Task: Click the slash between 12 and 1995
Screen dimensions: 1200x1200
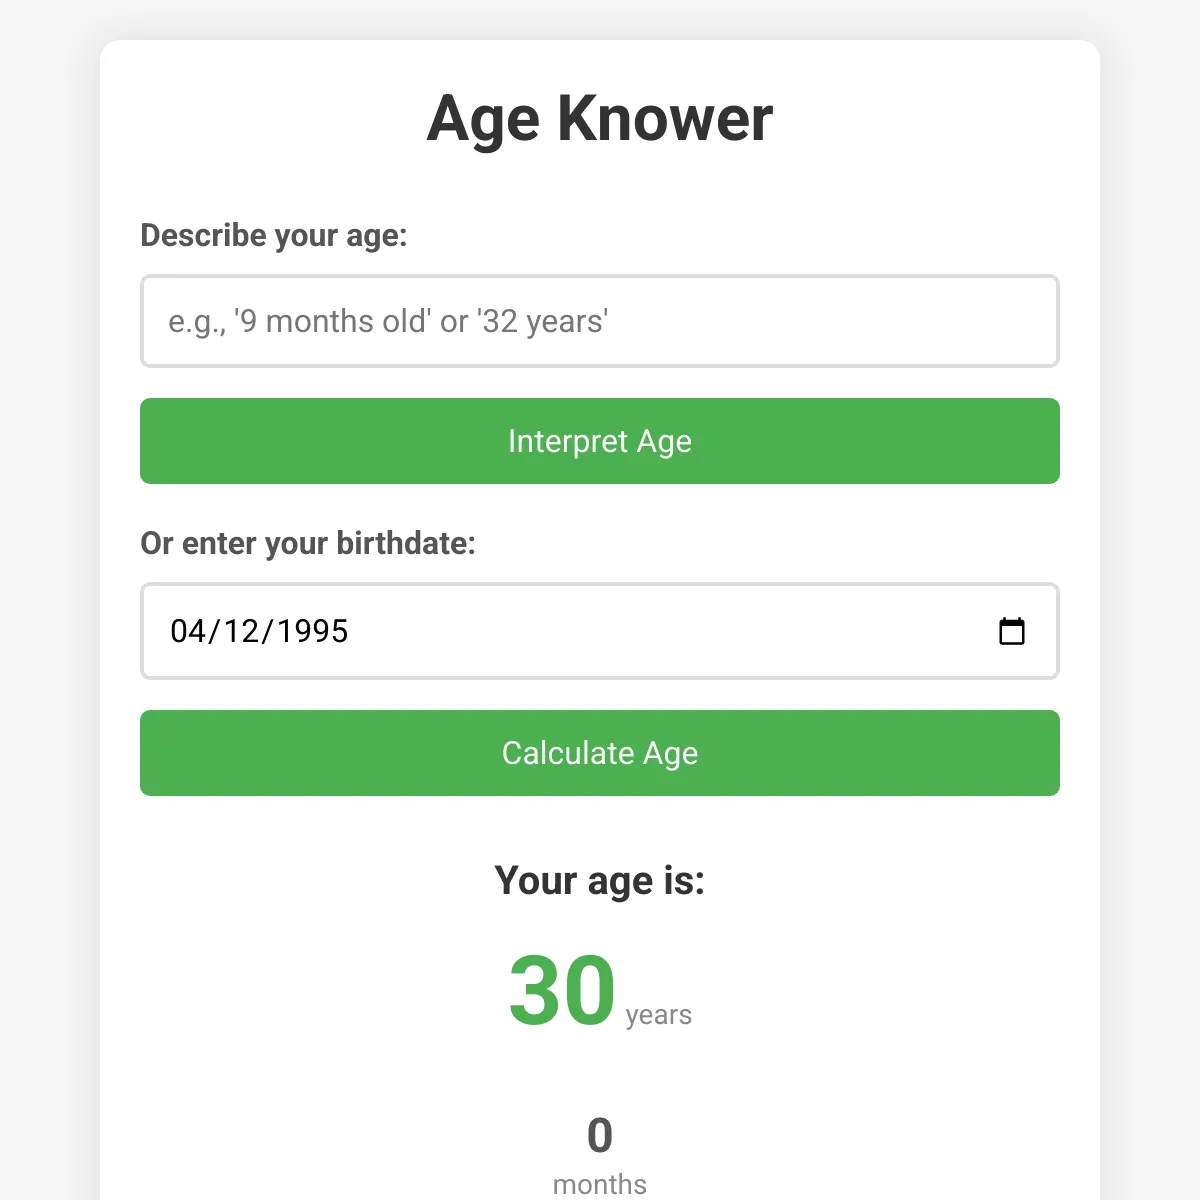Action: tap(268, 631)
